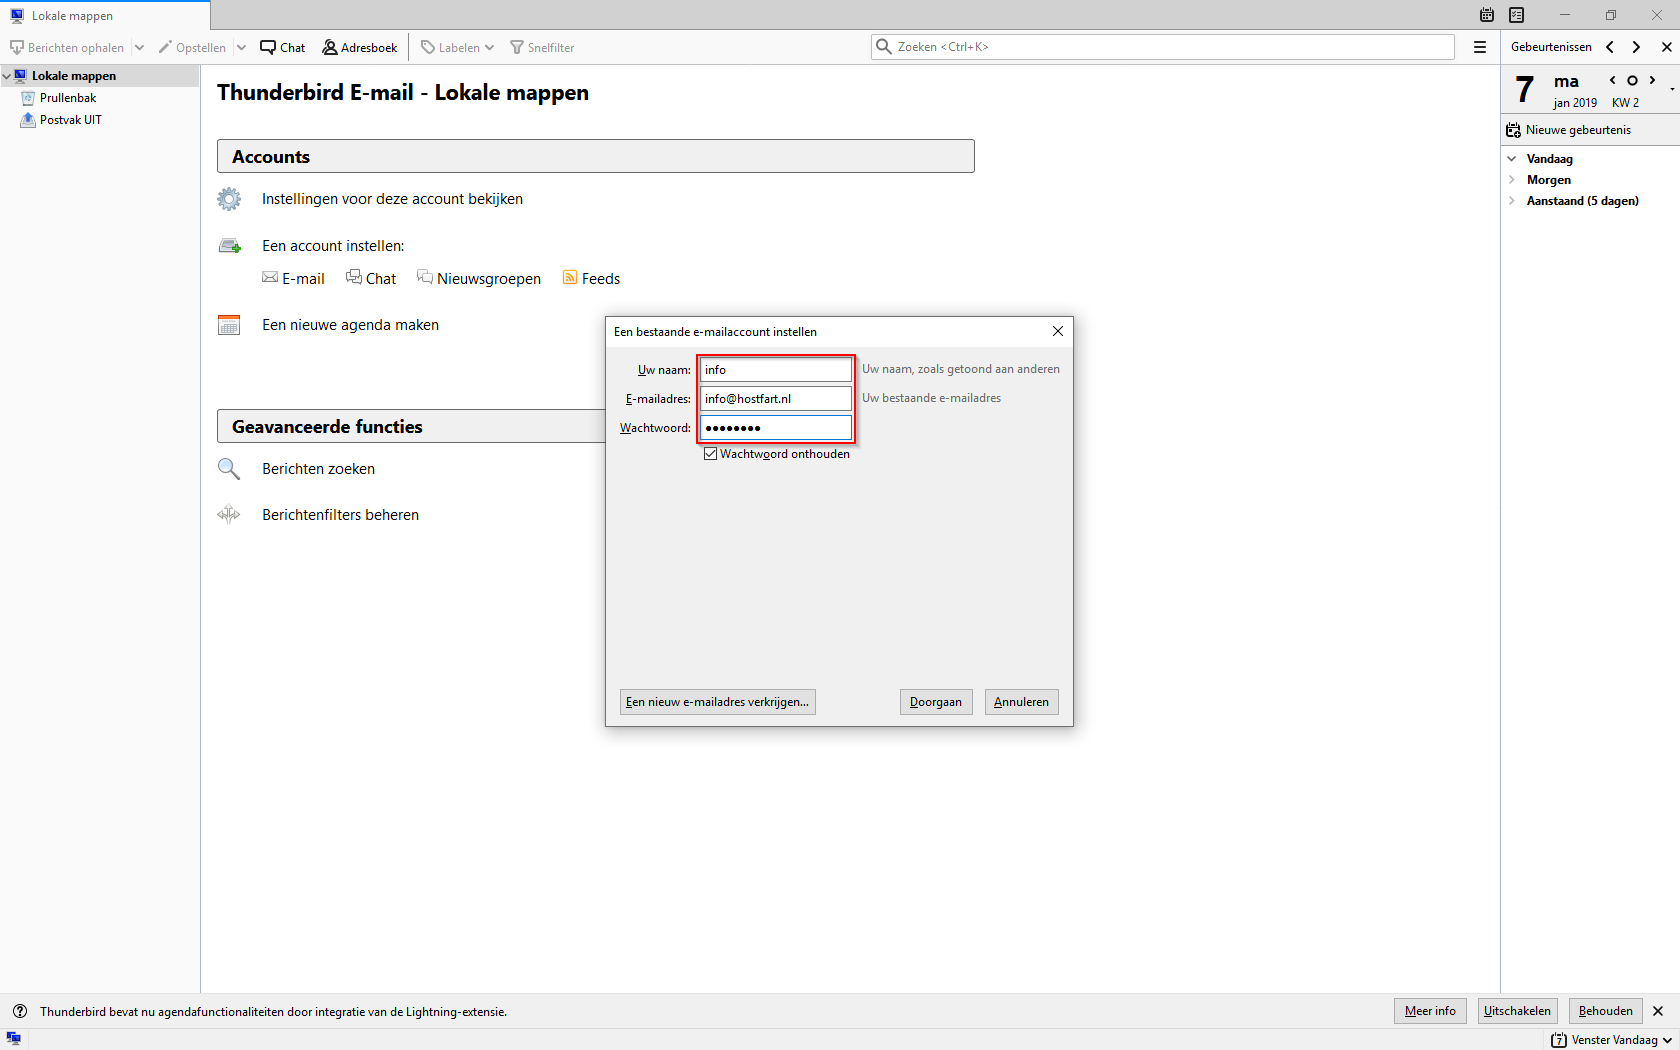
Task: Click the magnifier icon for message search
Action: (x=229, y=469)
